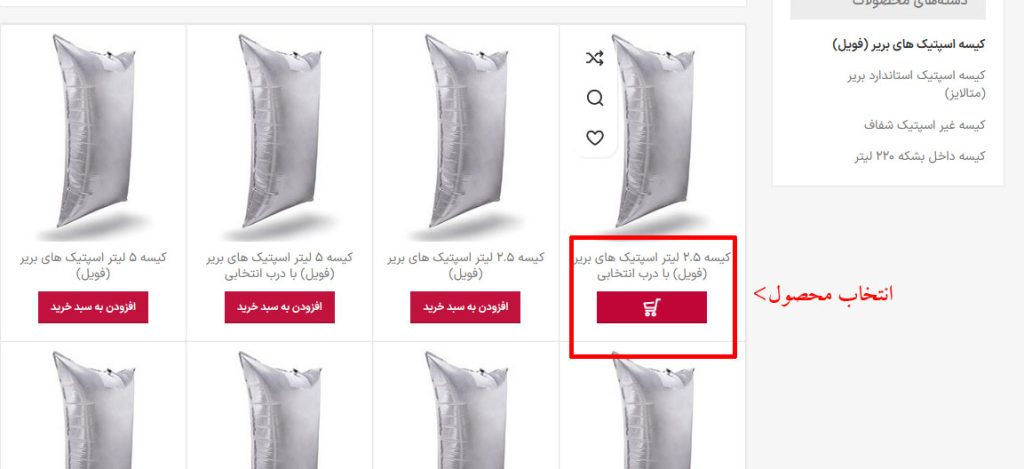Open کیسه اسپتیک های بریر (فویل) category
This screenshot has width=1024, height=469.
[908, 44]
